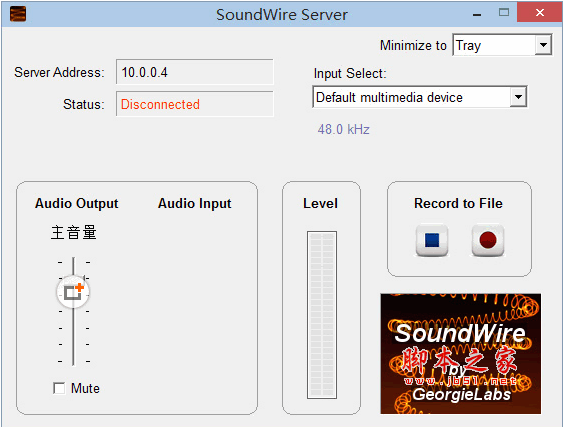Click the Level heading
Screen dimensions: 563x427
pos(320,203)
